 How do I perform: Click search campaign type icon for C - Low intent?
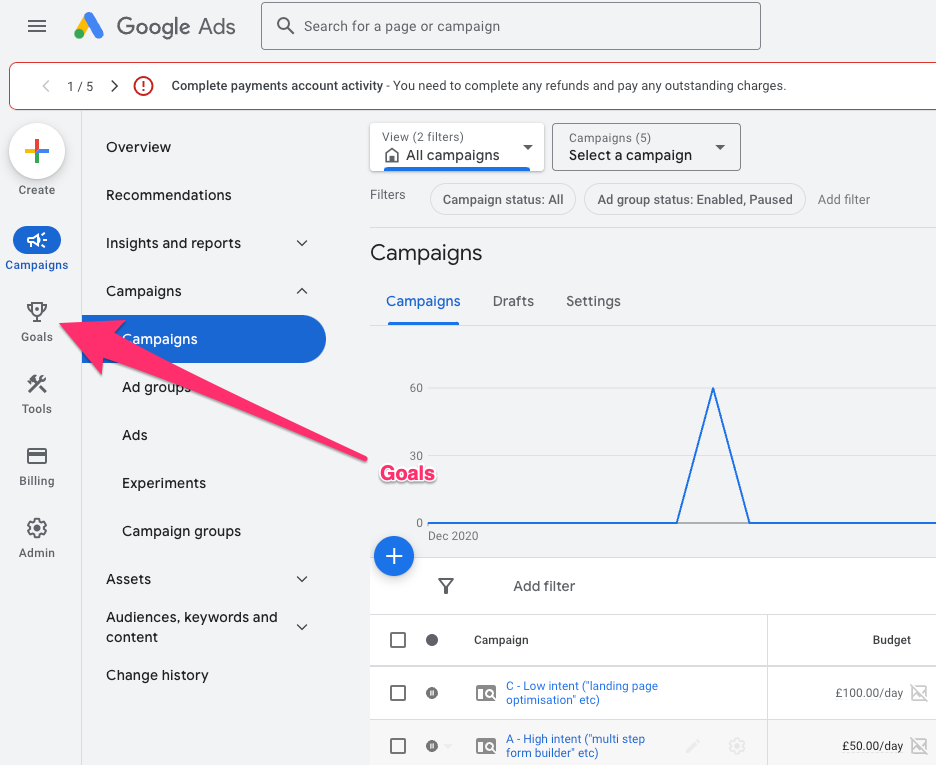pyautogui.click(x=486, y=693)
